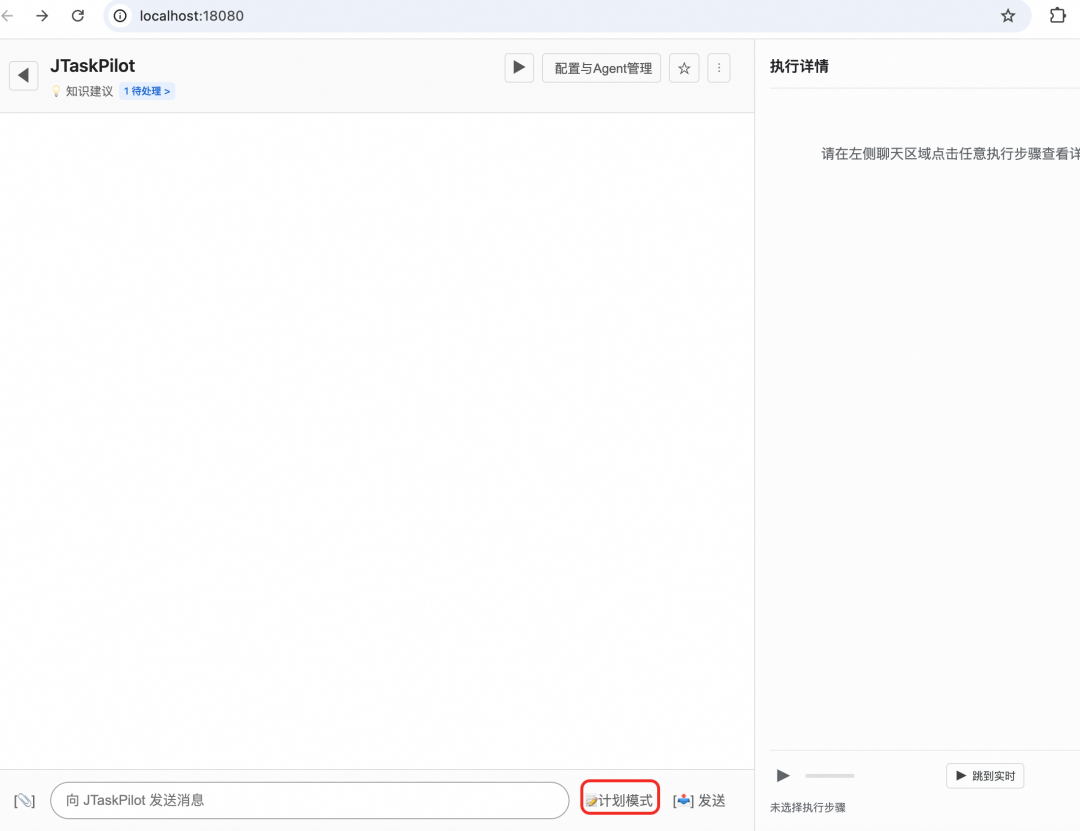This screenshot has width=1080, height=831.
Task: Click the back triangle button beside JTaskPilot
Action: click(x=23, y=75)
